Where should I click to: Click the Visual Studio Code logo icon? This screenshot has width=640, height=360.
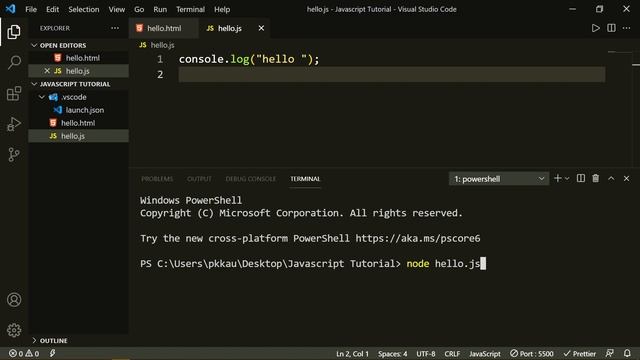click(x=10, y=9)
